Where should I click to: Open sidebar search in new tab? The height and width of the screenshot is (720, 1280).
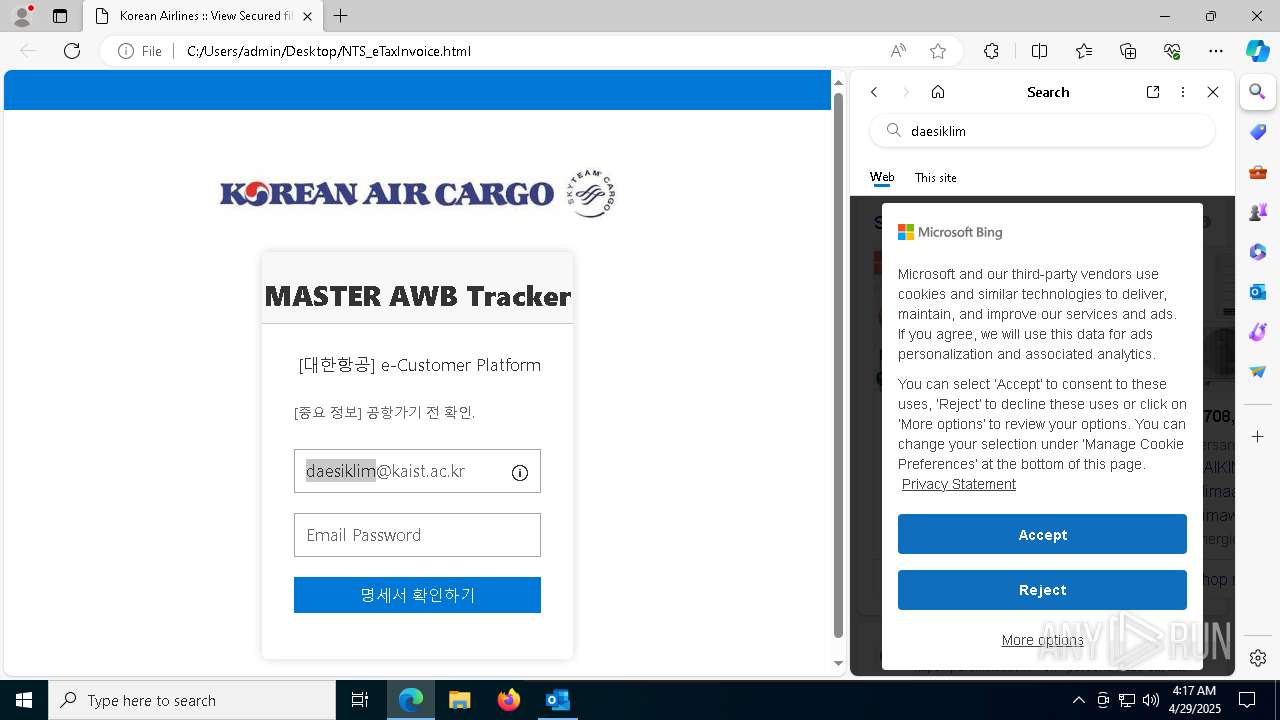coord(1153,92)
